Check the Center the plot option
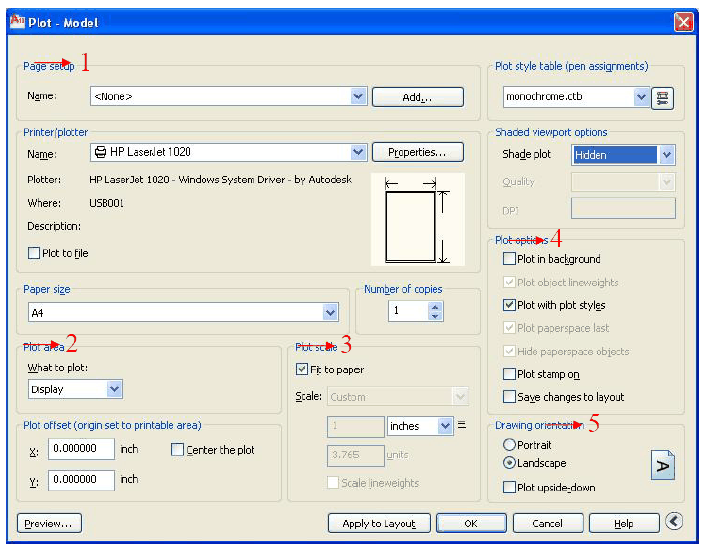 click(178, 450)
